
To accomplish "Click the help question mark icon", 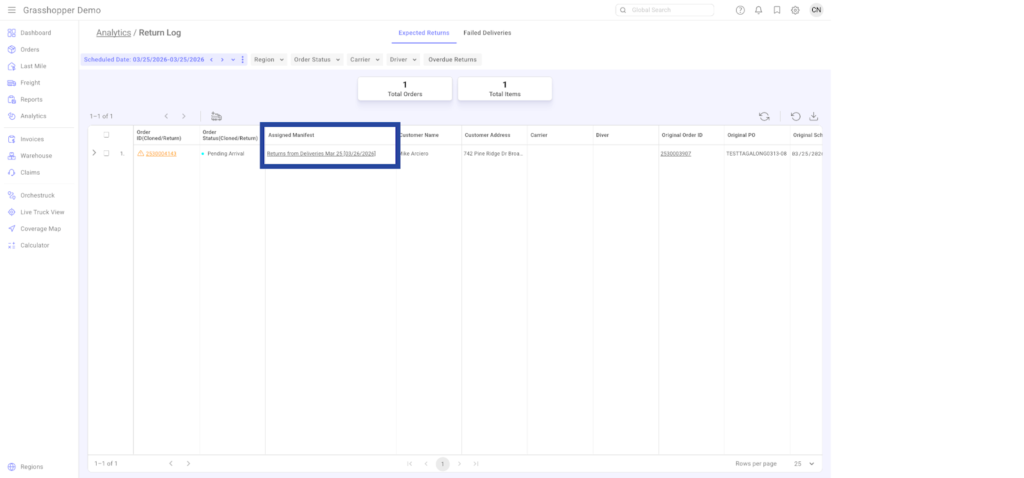I will tap(740, 10).
